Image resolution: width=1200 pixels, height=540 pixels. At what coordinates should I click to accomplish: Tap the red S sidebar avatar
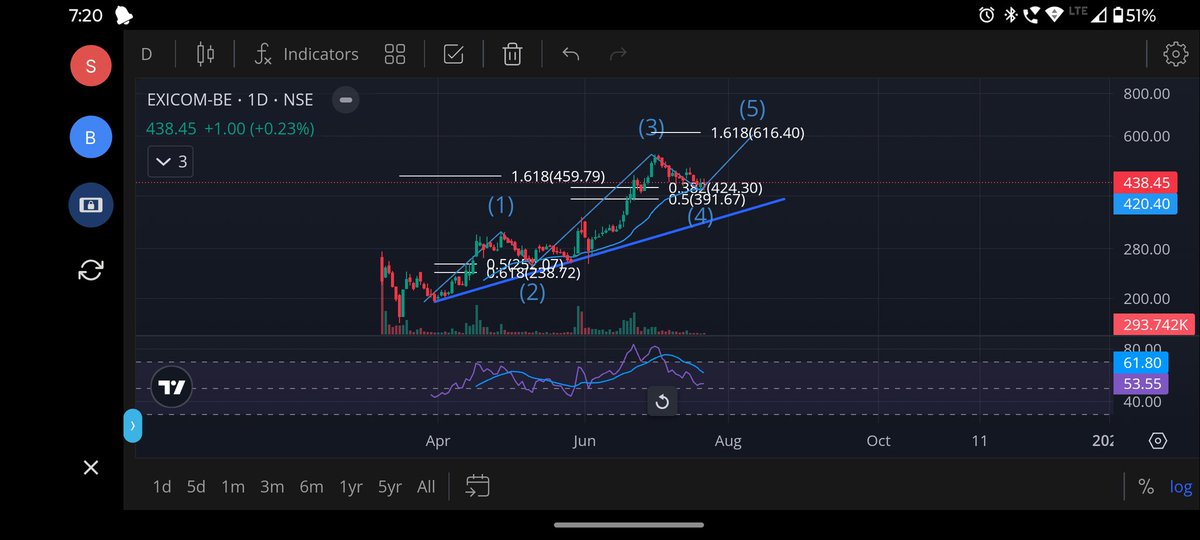[91, 66]
